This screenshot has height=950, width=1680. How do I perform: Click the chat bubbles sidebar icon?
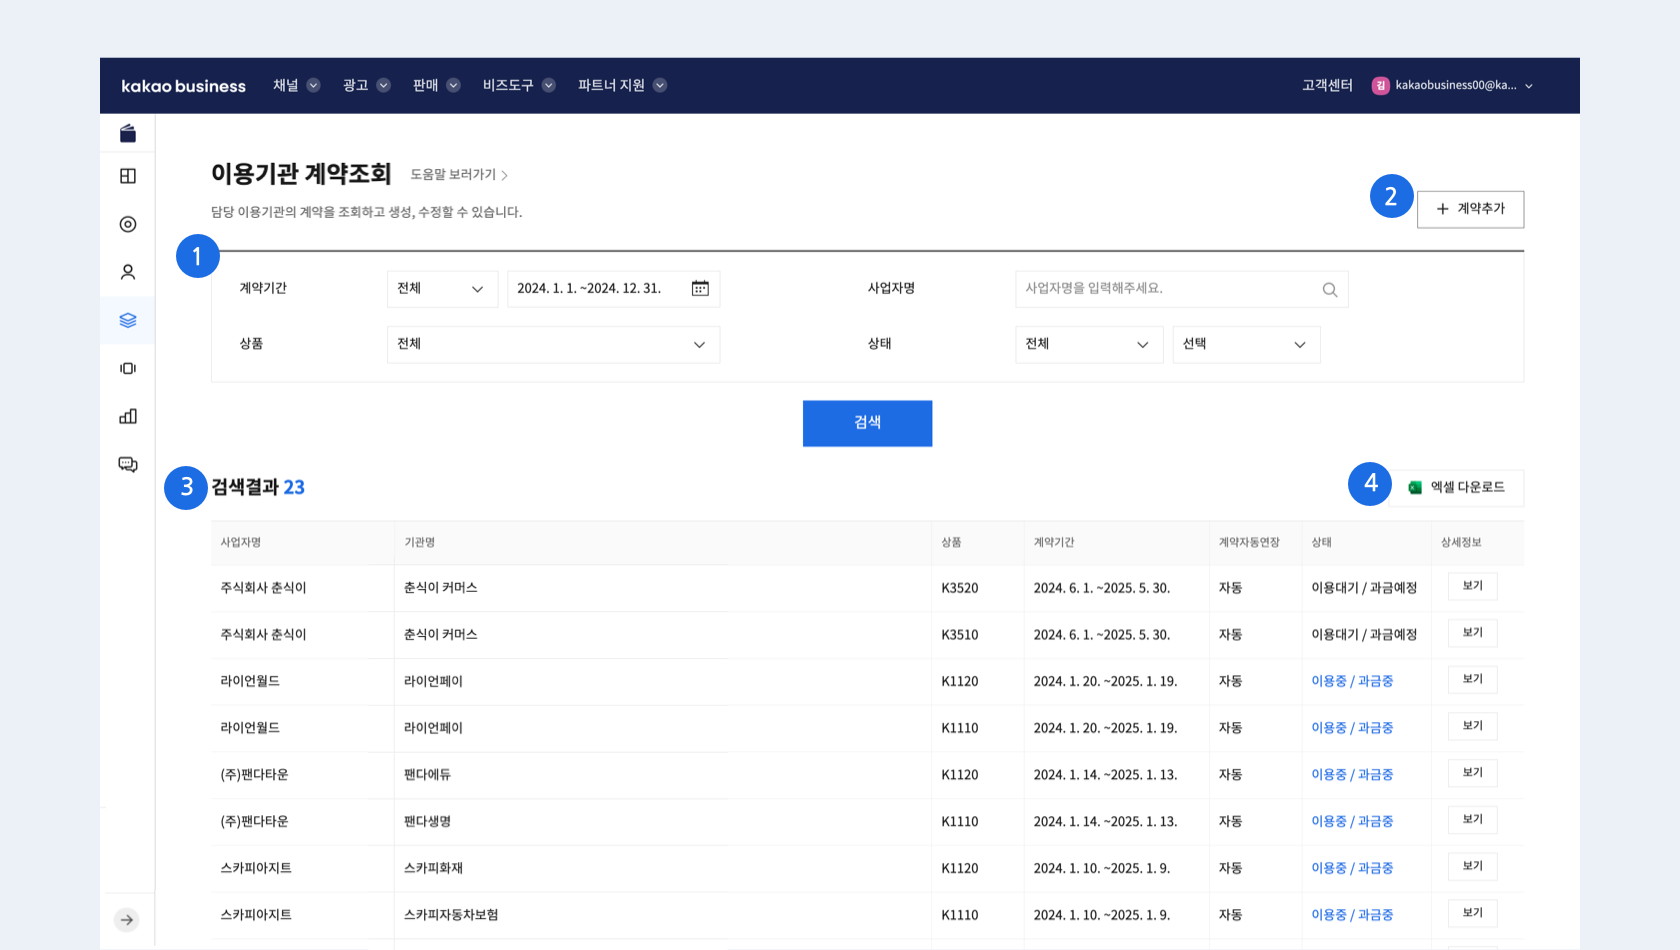tap(128, 464)
